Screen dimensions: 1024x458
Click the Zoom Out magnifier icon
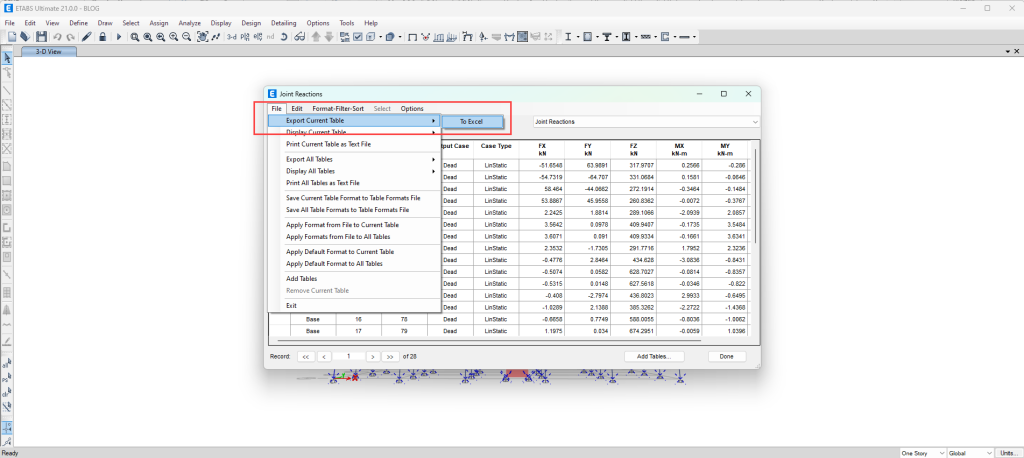(x=187, y=37)
